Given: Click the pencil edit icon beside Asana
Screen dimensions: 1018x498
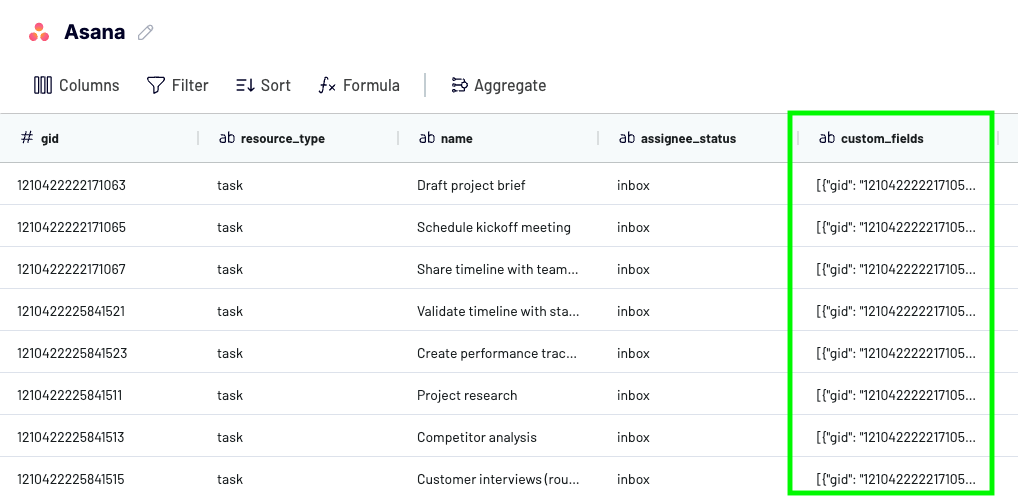Looking at the screenshot, I should pyautogui.click(x=145, y=32).
